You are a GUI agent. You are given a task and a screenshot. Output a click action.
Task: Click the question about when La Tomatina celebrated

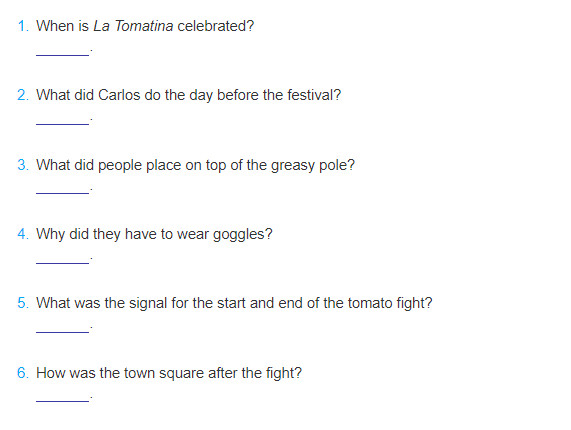145,26
